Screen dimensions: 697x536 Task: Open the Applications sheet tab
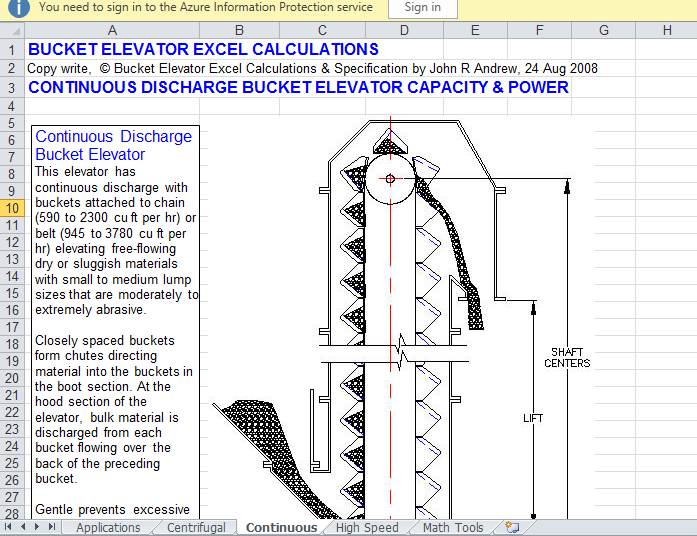pyautogui.click(x=108, y=527)
